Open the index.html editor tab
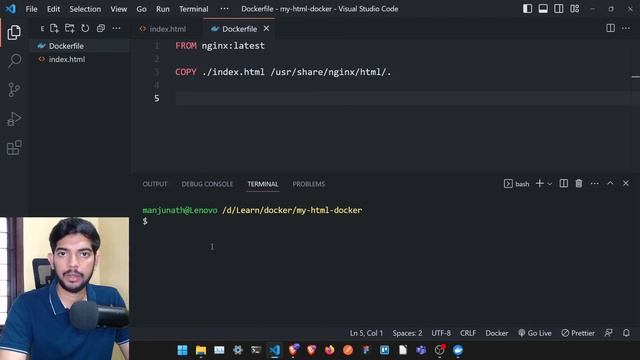The image size is (640, 360). tap(167, 29)
